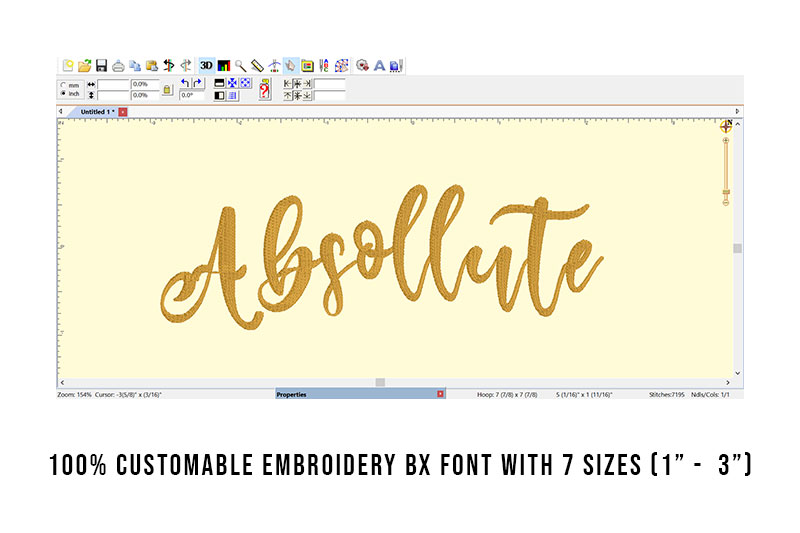Image resolution: width=800 pixels, height=533 pixels.
Task: Click zoom out minus on slider
Action: (726, 203)
